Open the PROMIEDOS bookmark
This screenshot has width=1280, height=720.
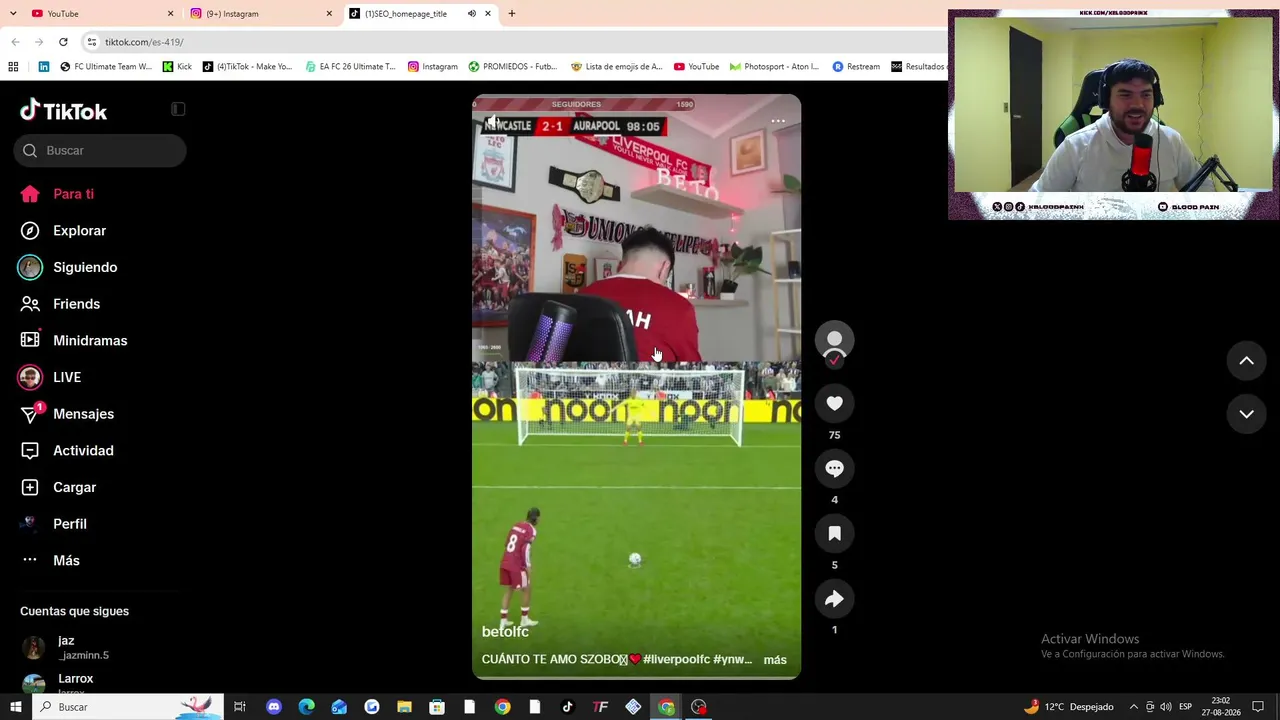(513, 67)
